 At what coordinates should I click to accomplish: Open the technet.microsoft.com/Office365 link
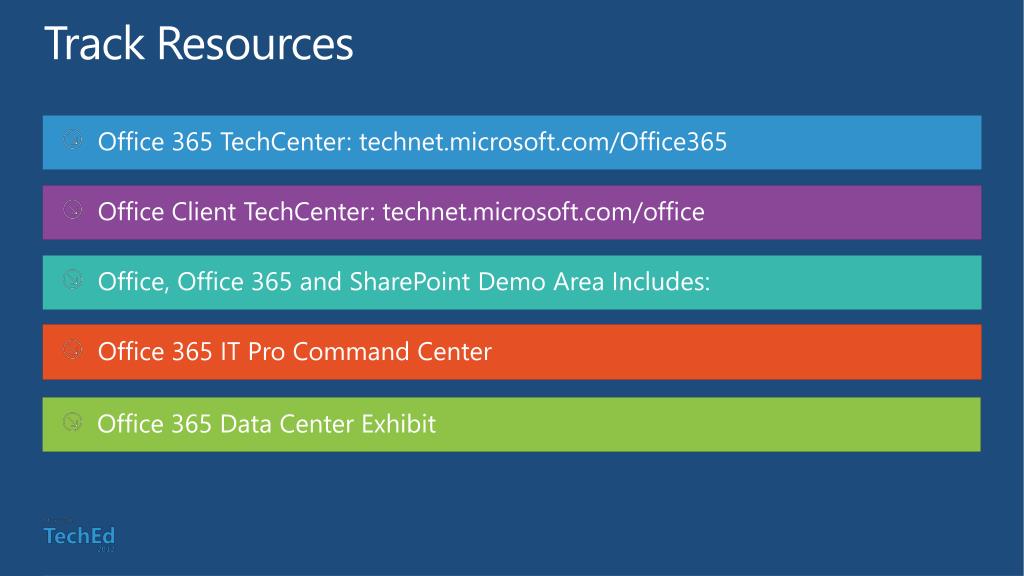coord(543,142)
